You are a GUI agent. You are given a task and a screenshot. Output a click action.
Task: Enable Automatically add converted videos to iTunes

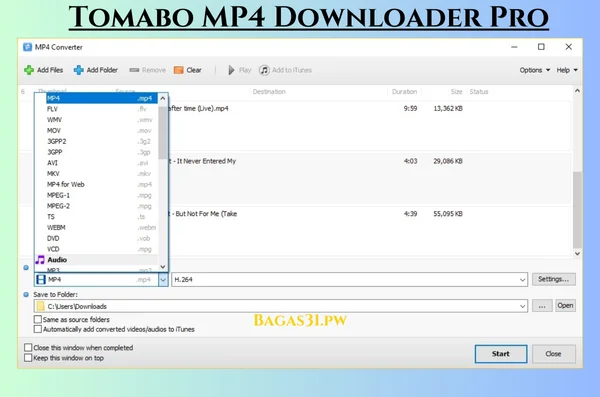38,329
